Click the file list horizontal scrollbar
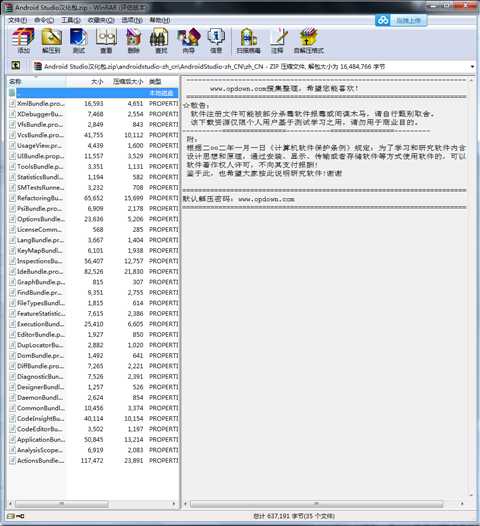Viewport: 480px width, 526px height. pyautogui.click(x=62, y=504)
